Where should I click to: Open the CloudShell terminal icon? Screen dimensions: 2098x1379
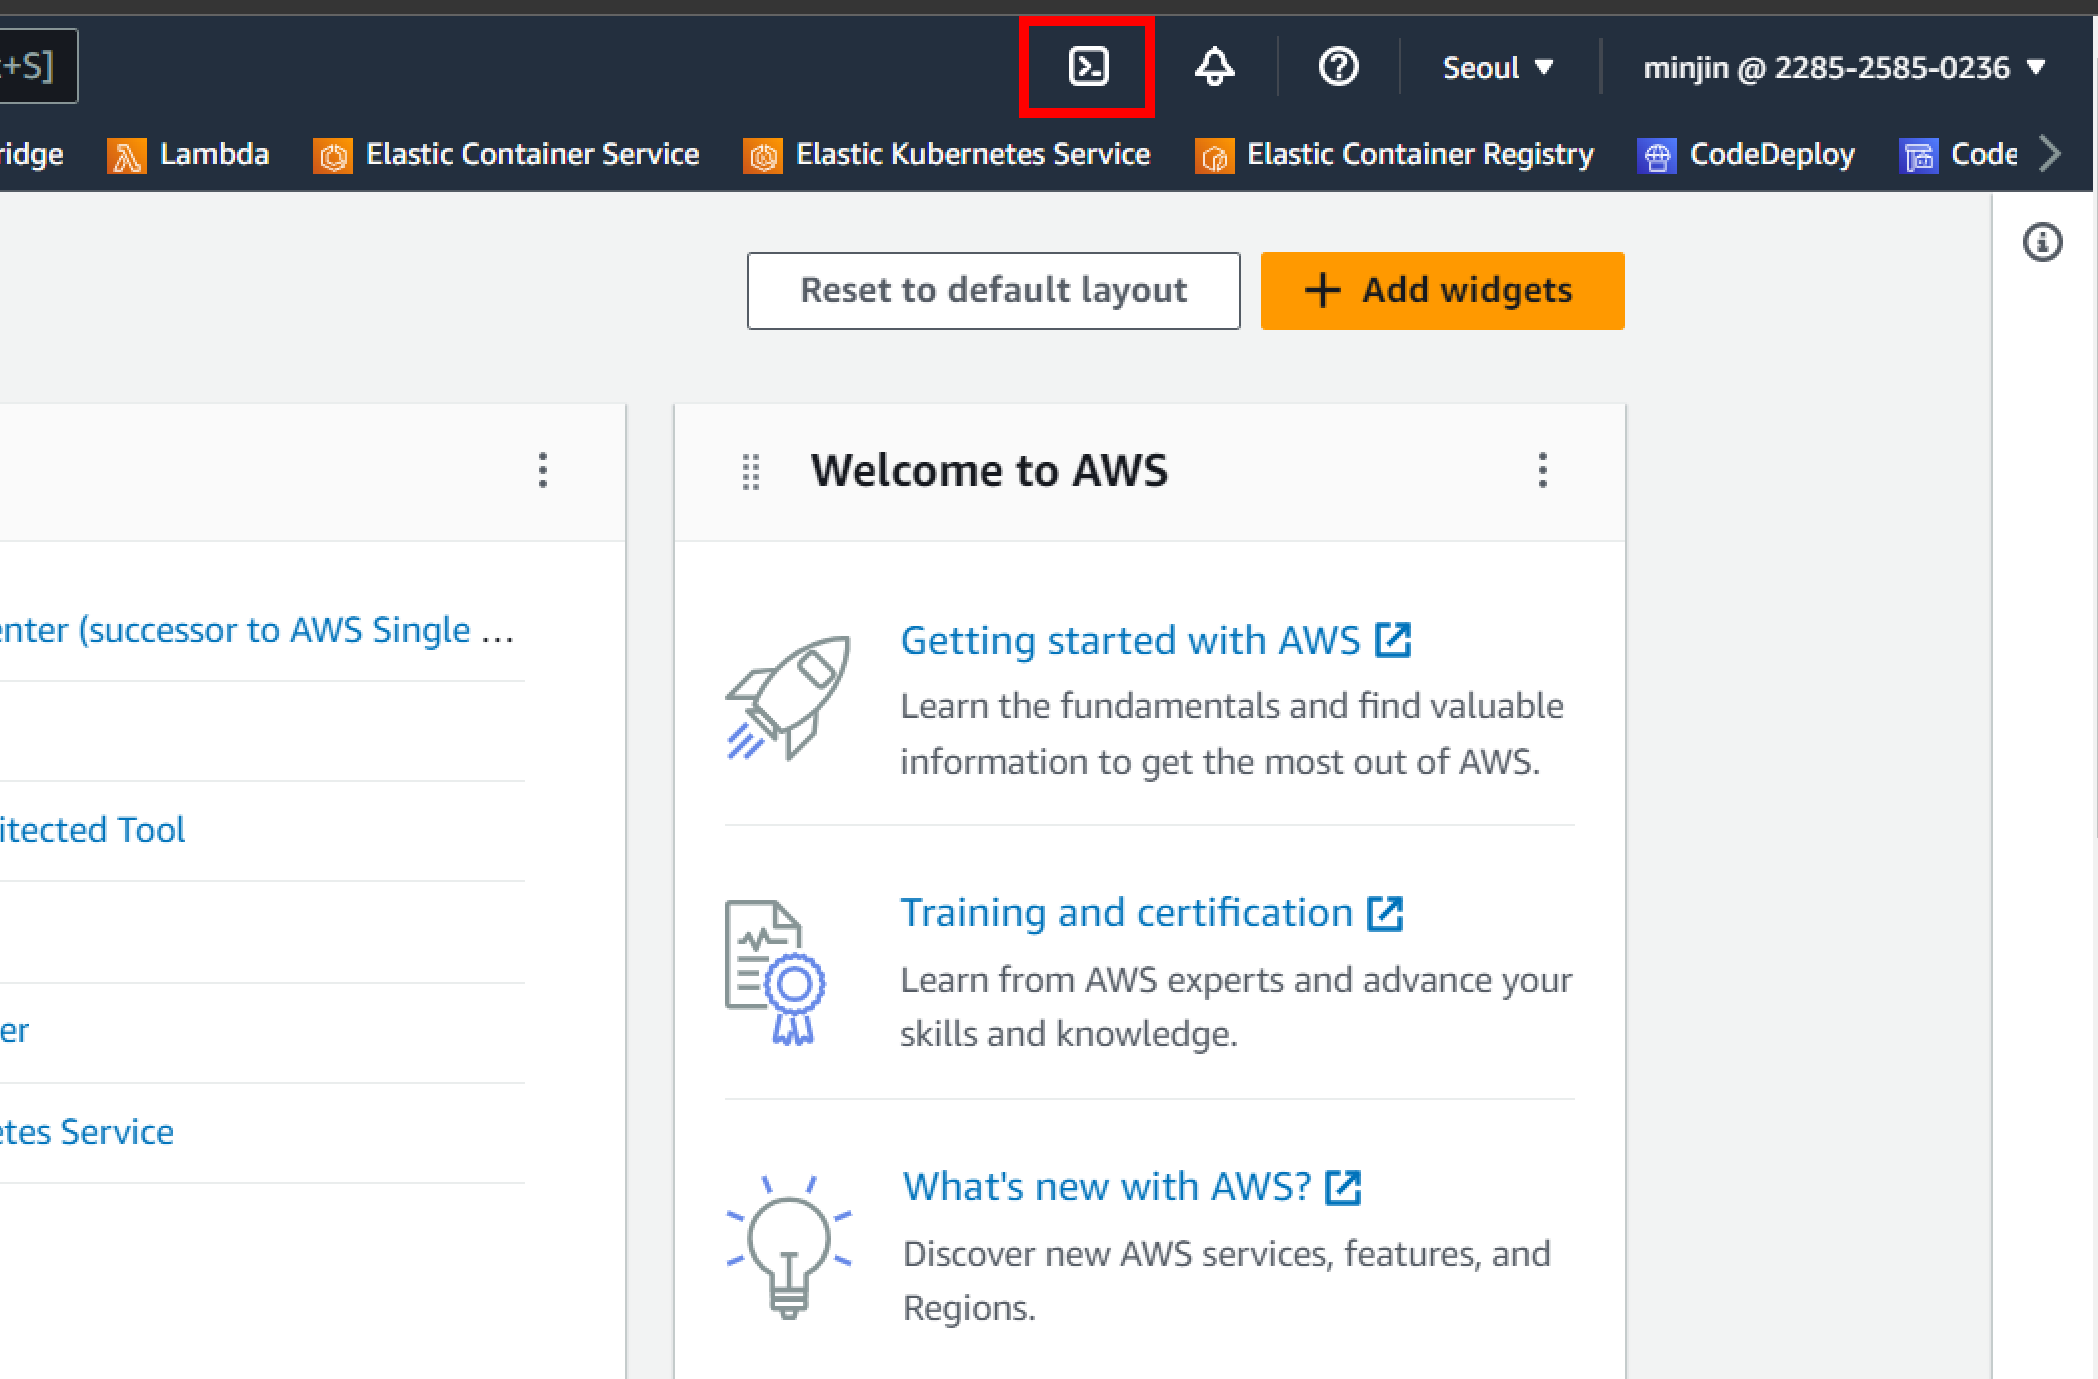point(1087,67)
